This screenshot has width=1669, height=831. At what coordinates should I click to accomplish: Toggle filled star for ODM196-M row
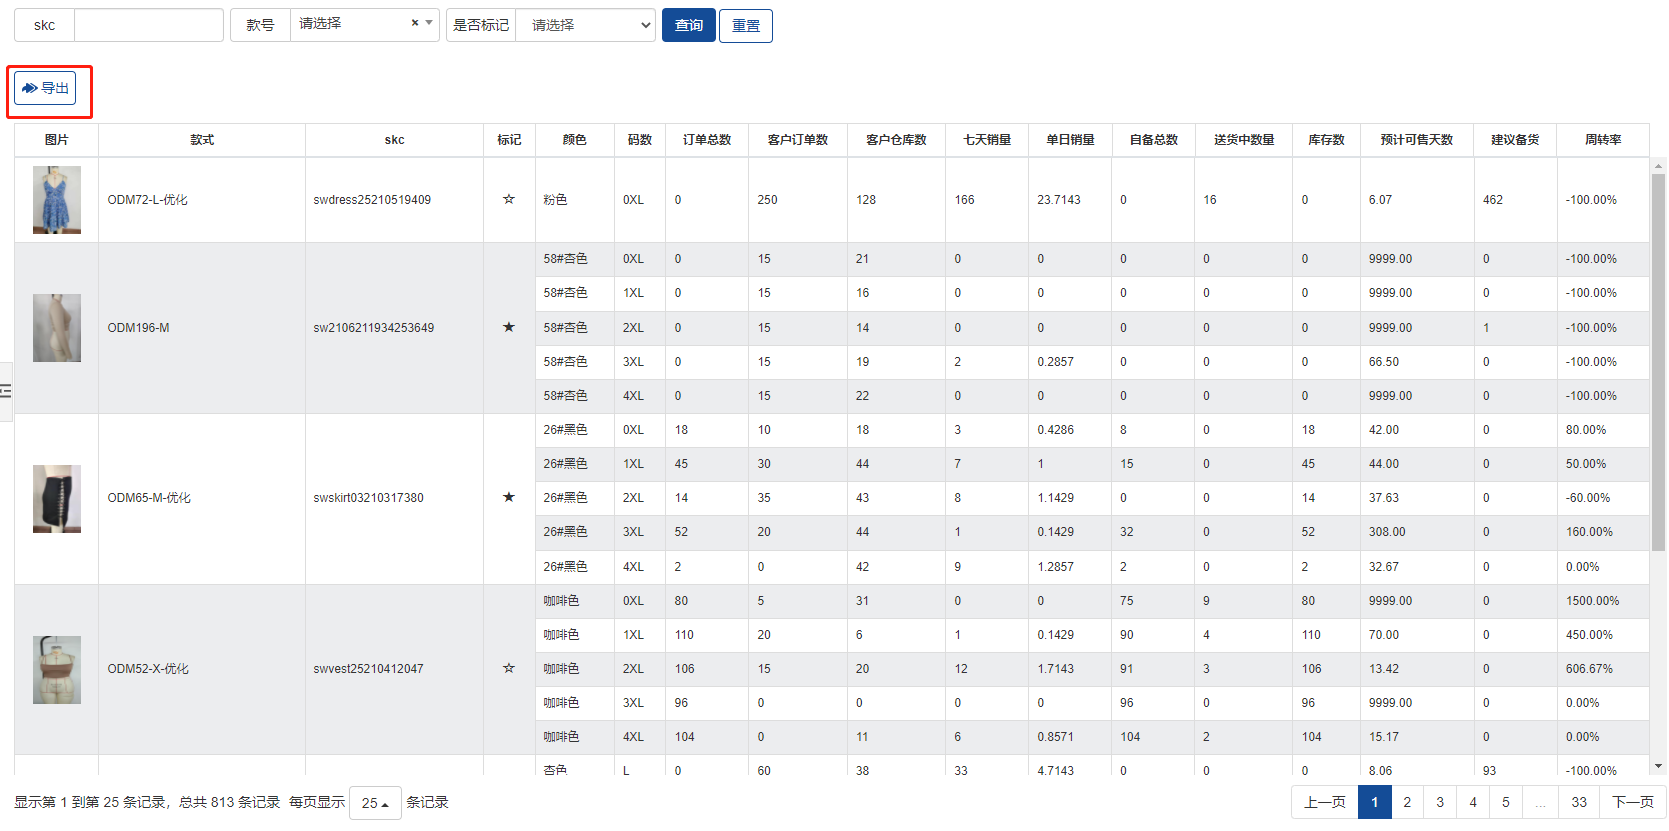coord(509,327)
